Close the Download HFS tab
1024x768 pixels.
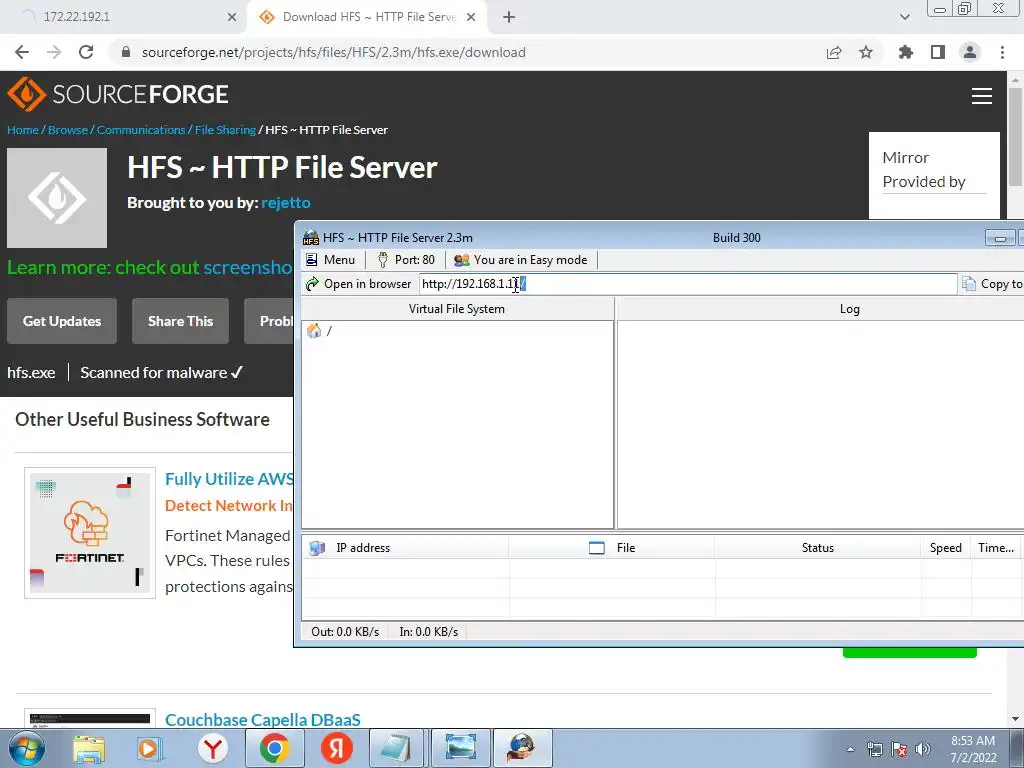(471, 17)
